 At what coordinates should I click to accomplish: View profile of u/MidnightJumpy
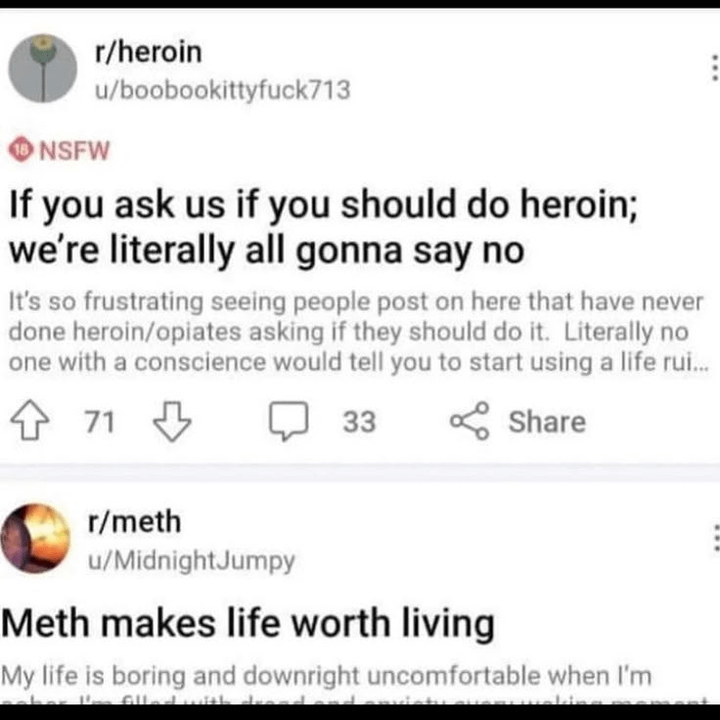[192, 561]
